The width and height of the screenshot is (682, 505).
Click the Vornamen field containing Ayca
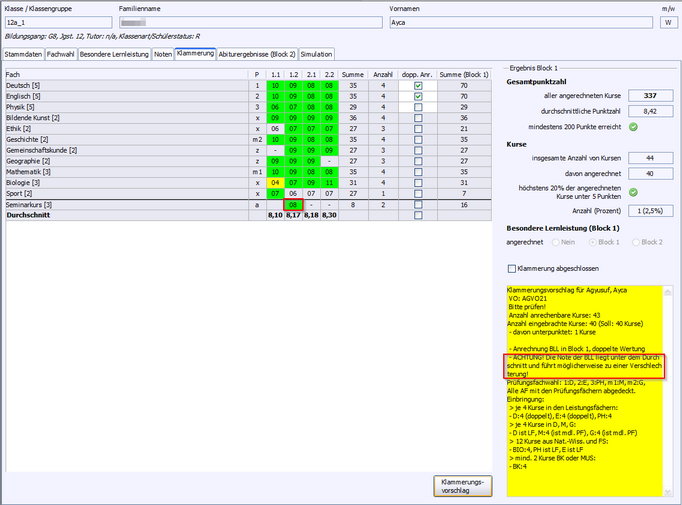point(518,21)
